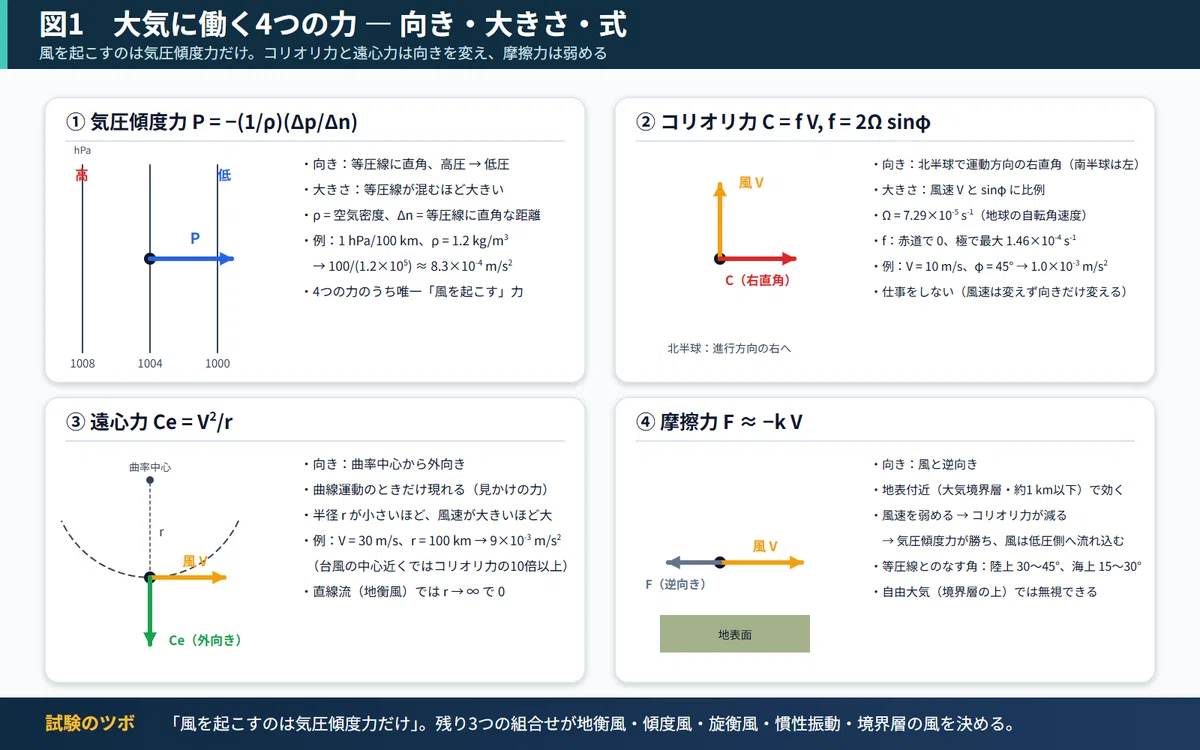Click example "例：V = 30 m/s、r = 100 km"
The width and height of the screenshot is (1200, 750).
pos(431,540)
